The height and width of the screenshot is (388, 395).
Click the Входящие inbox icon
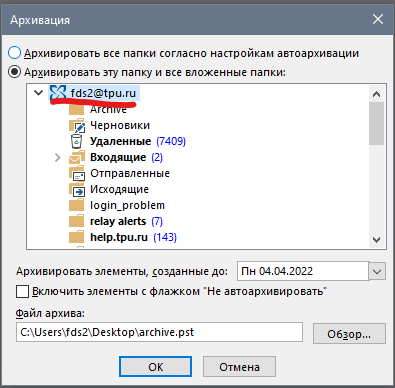click(x=77, y=157)
